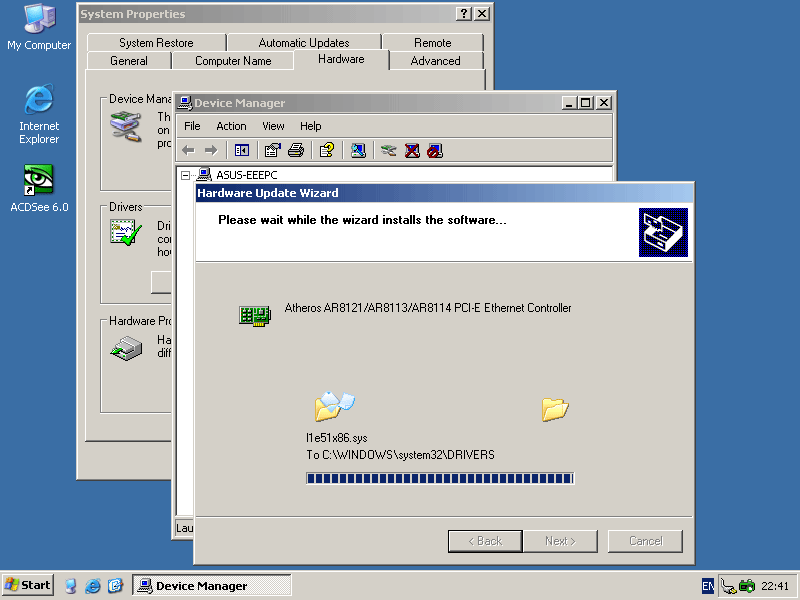Click the driver install progress bar
This screenshot has width=800, height=600.
[x=440, y=478]
